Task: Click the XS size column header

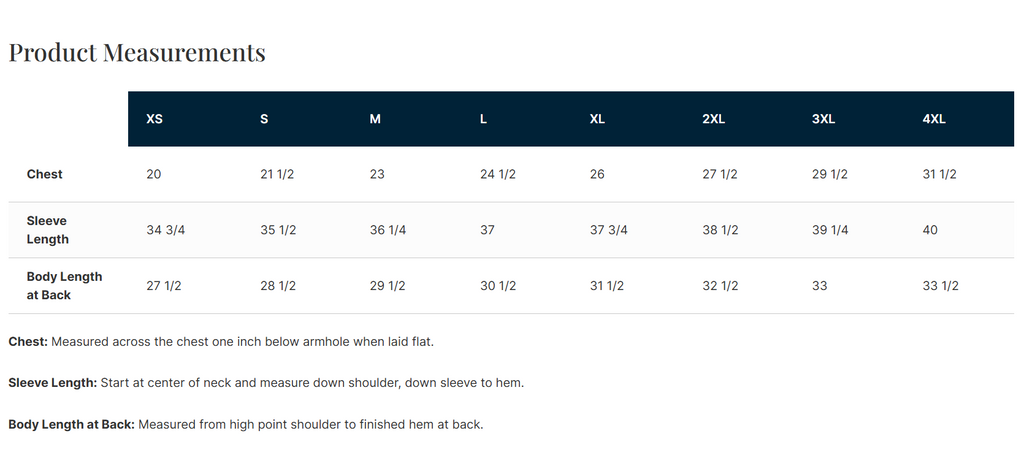Action: [x=154, y=119]
